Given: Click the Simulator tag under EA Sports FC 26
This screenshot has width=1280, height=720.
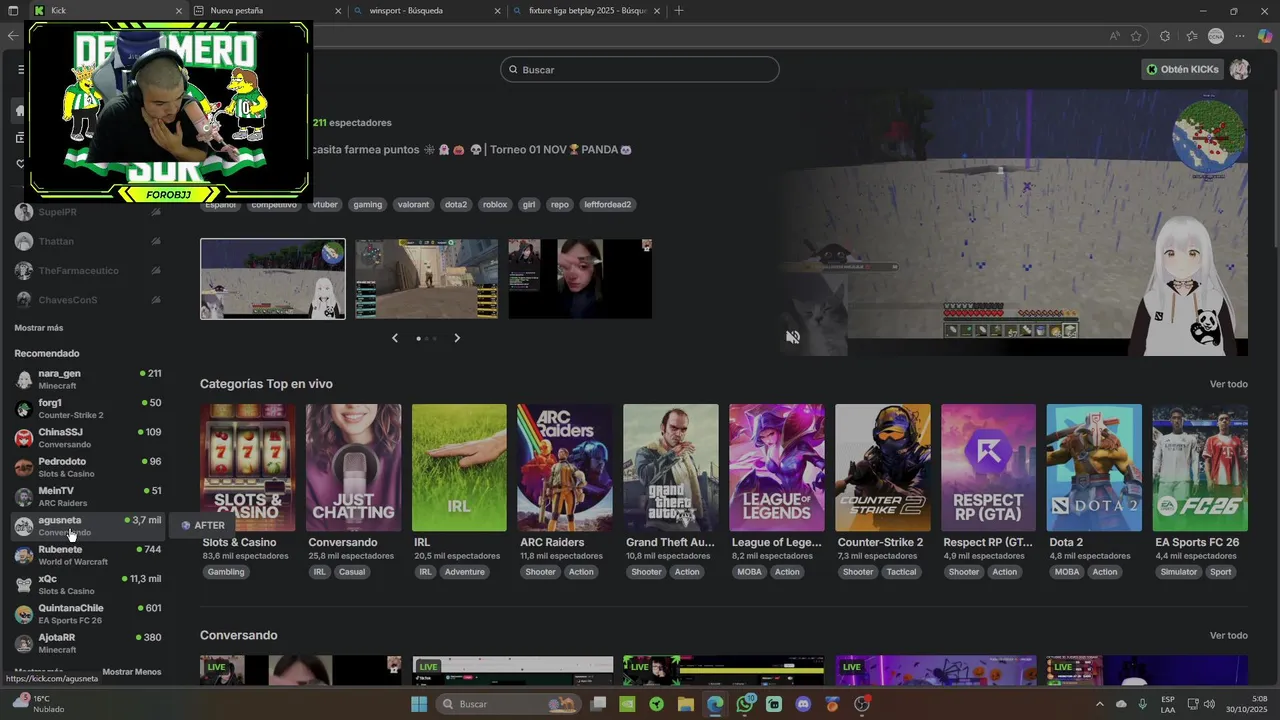Looking at the screenshot, I should point(1178,572).
